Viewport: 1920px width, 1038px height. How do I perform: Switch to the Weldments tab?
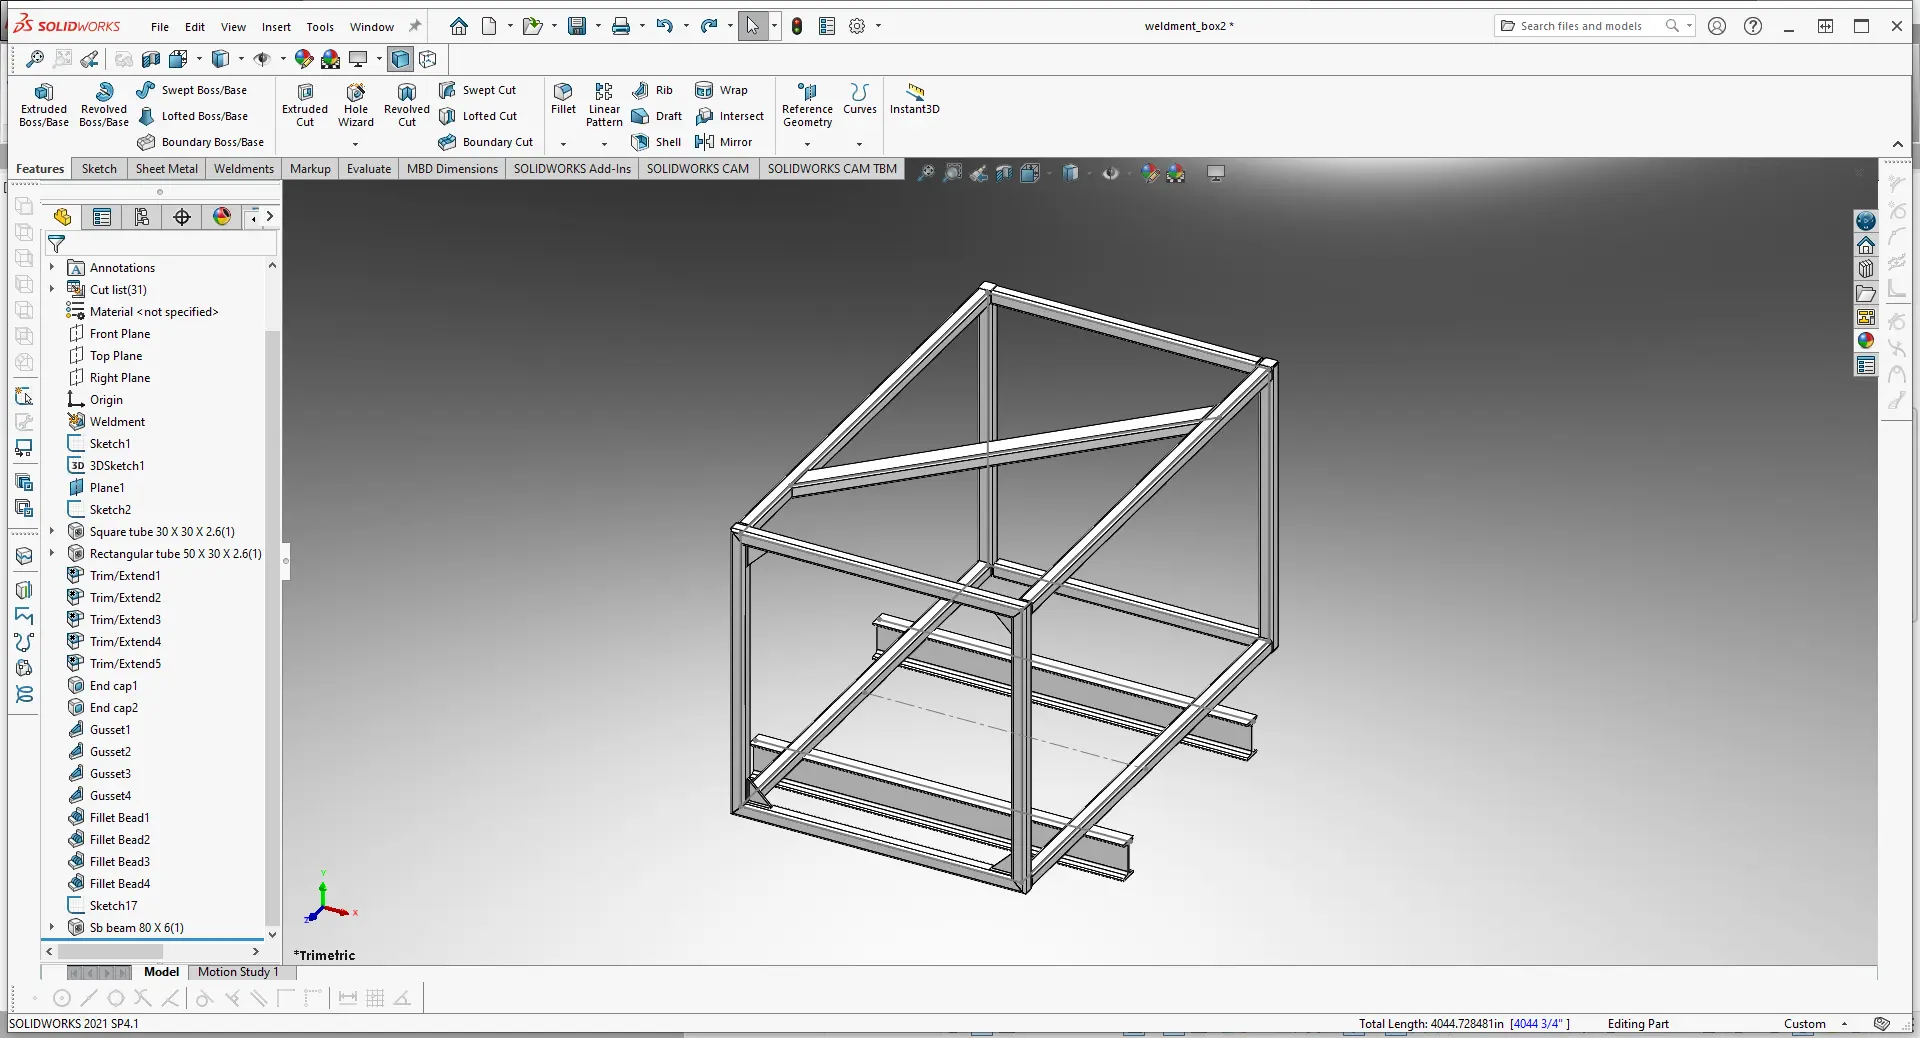click(x=243, y=169)
